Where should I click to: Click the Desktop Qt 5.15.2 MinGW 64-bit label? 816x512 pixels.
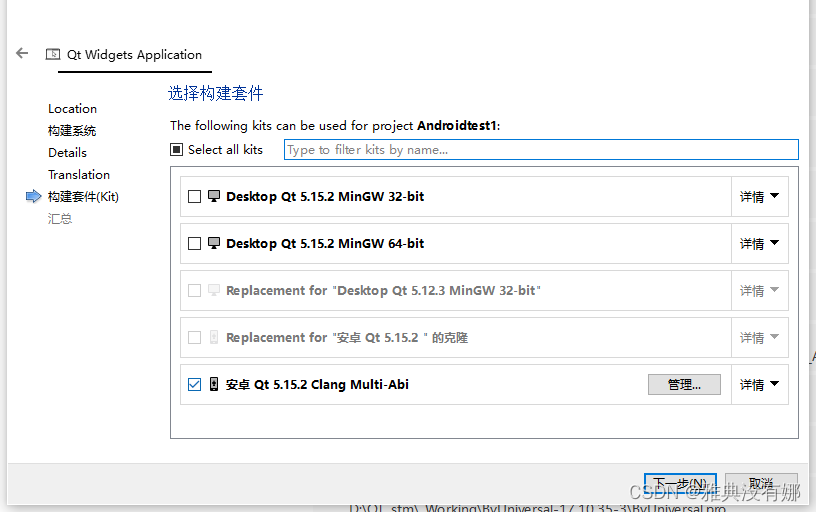click(325, 244)
